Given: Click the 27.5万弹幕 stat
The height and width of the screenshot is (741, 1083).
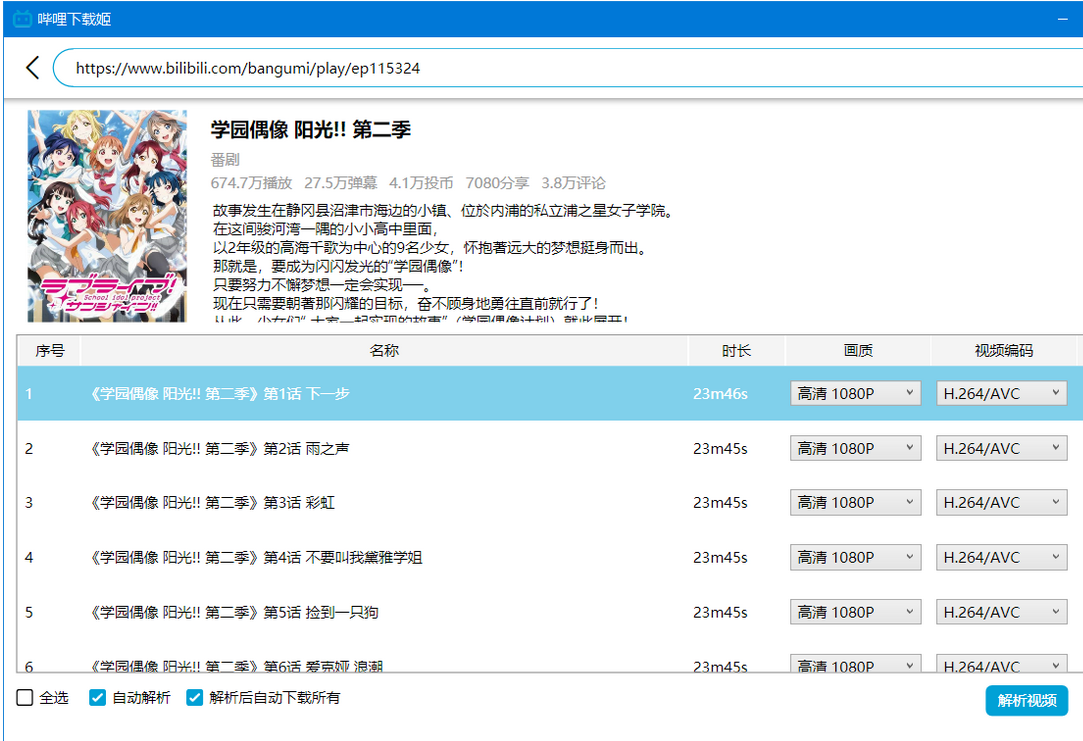Looking at the screenshot, I should tap(341, 183).
